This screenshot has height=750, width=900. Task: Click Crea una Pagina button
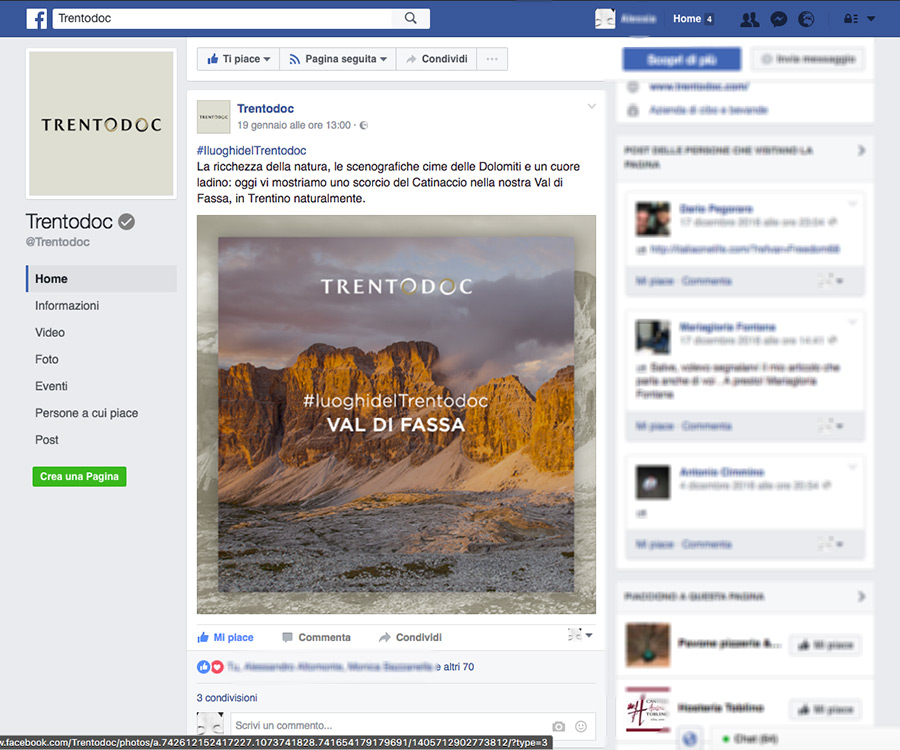79,476
